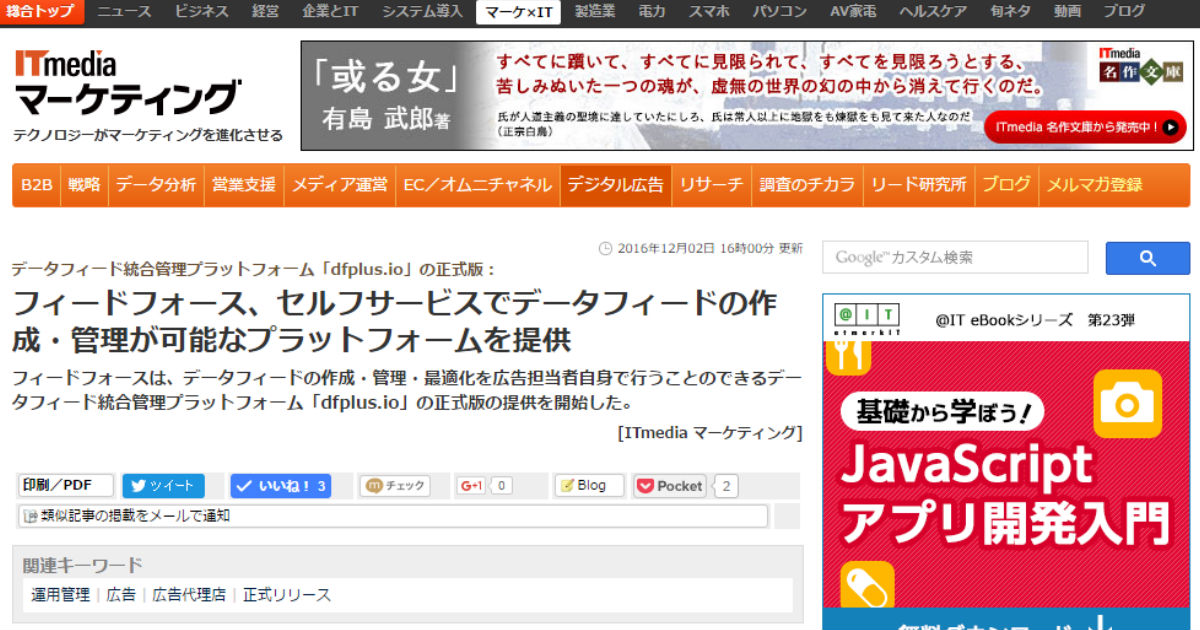Save the article to Pocket

coord(670,486)
